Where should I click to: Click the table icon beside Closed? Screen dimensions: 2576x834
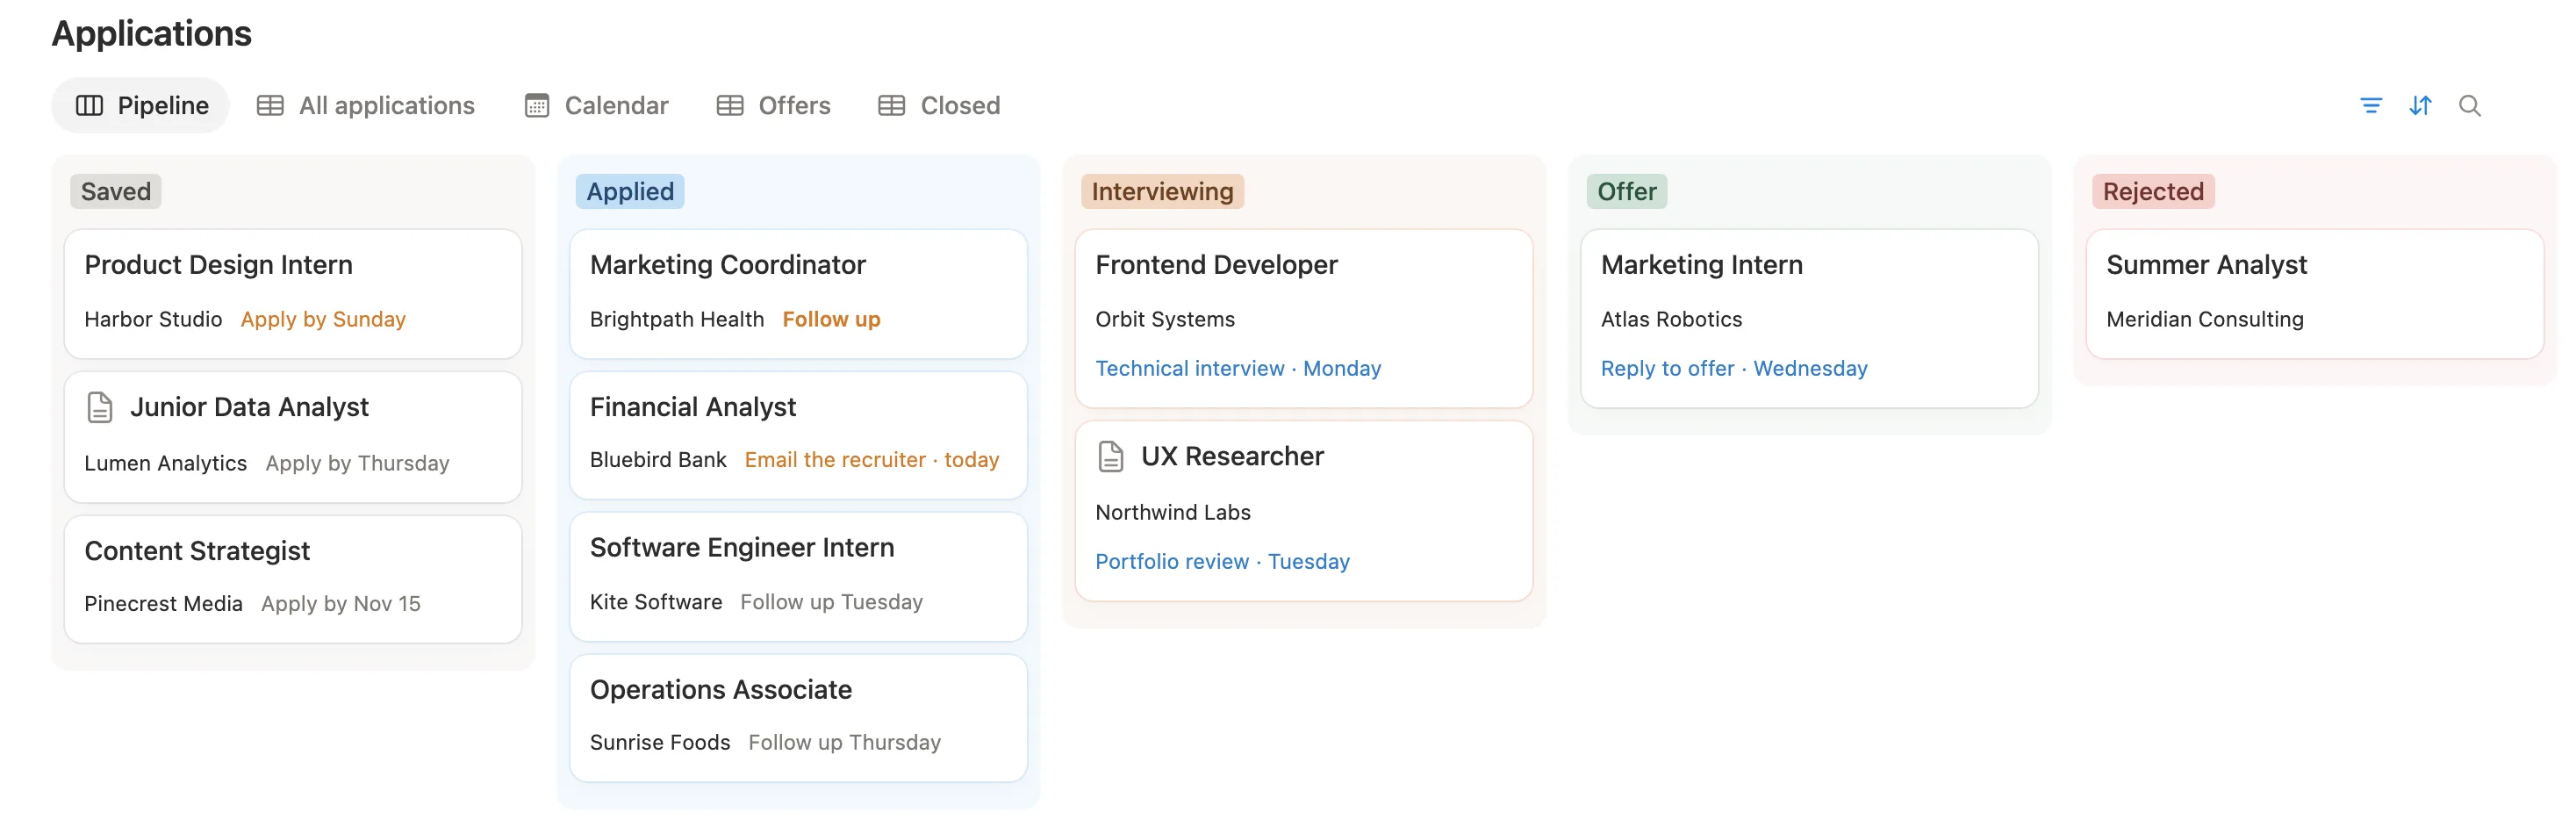pos(891,105)
